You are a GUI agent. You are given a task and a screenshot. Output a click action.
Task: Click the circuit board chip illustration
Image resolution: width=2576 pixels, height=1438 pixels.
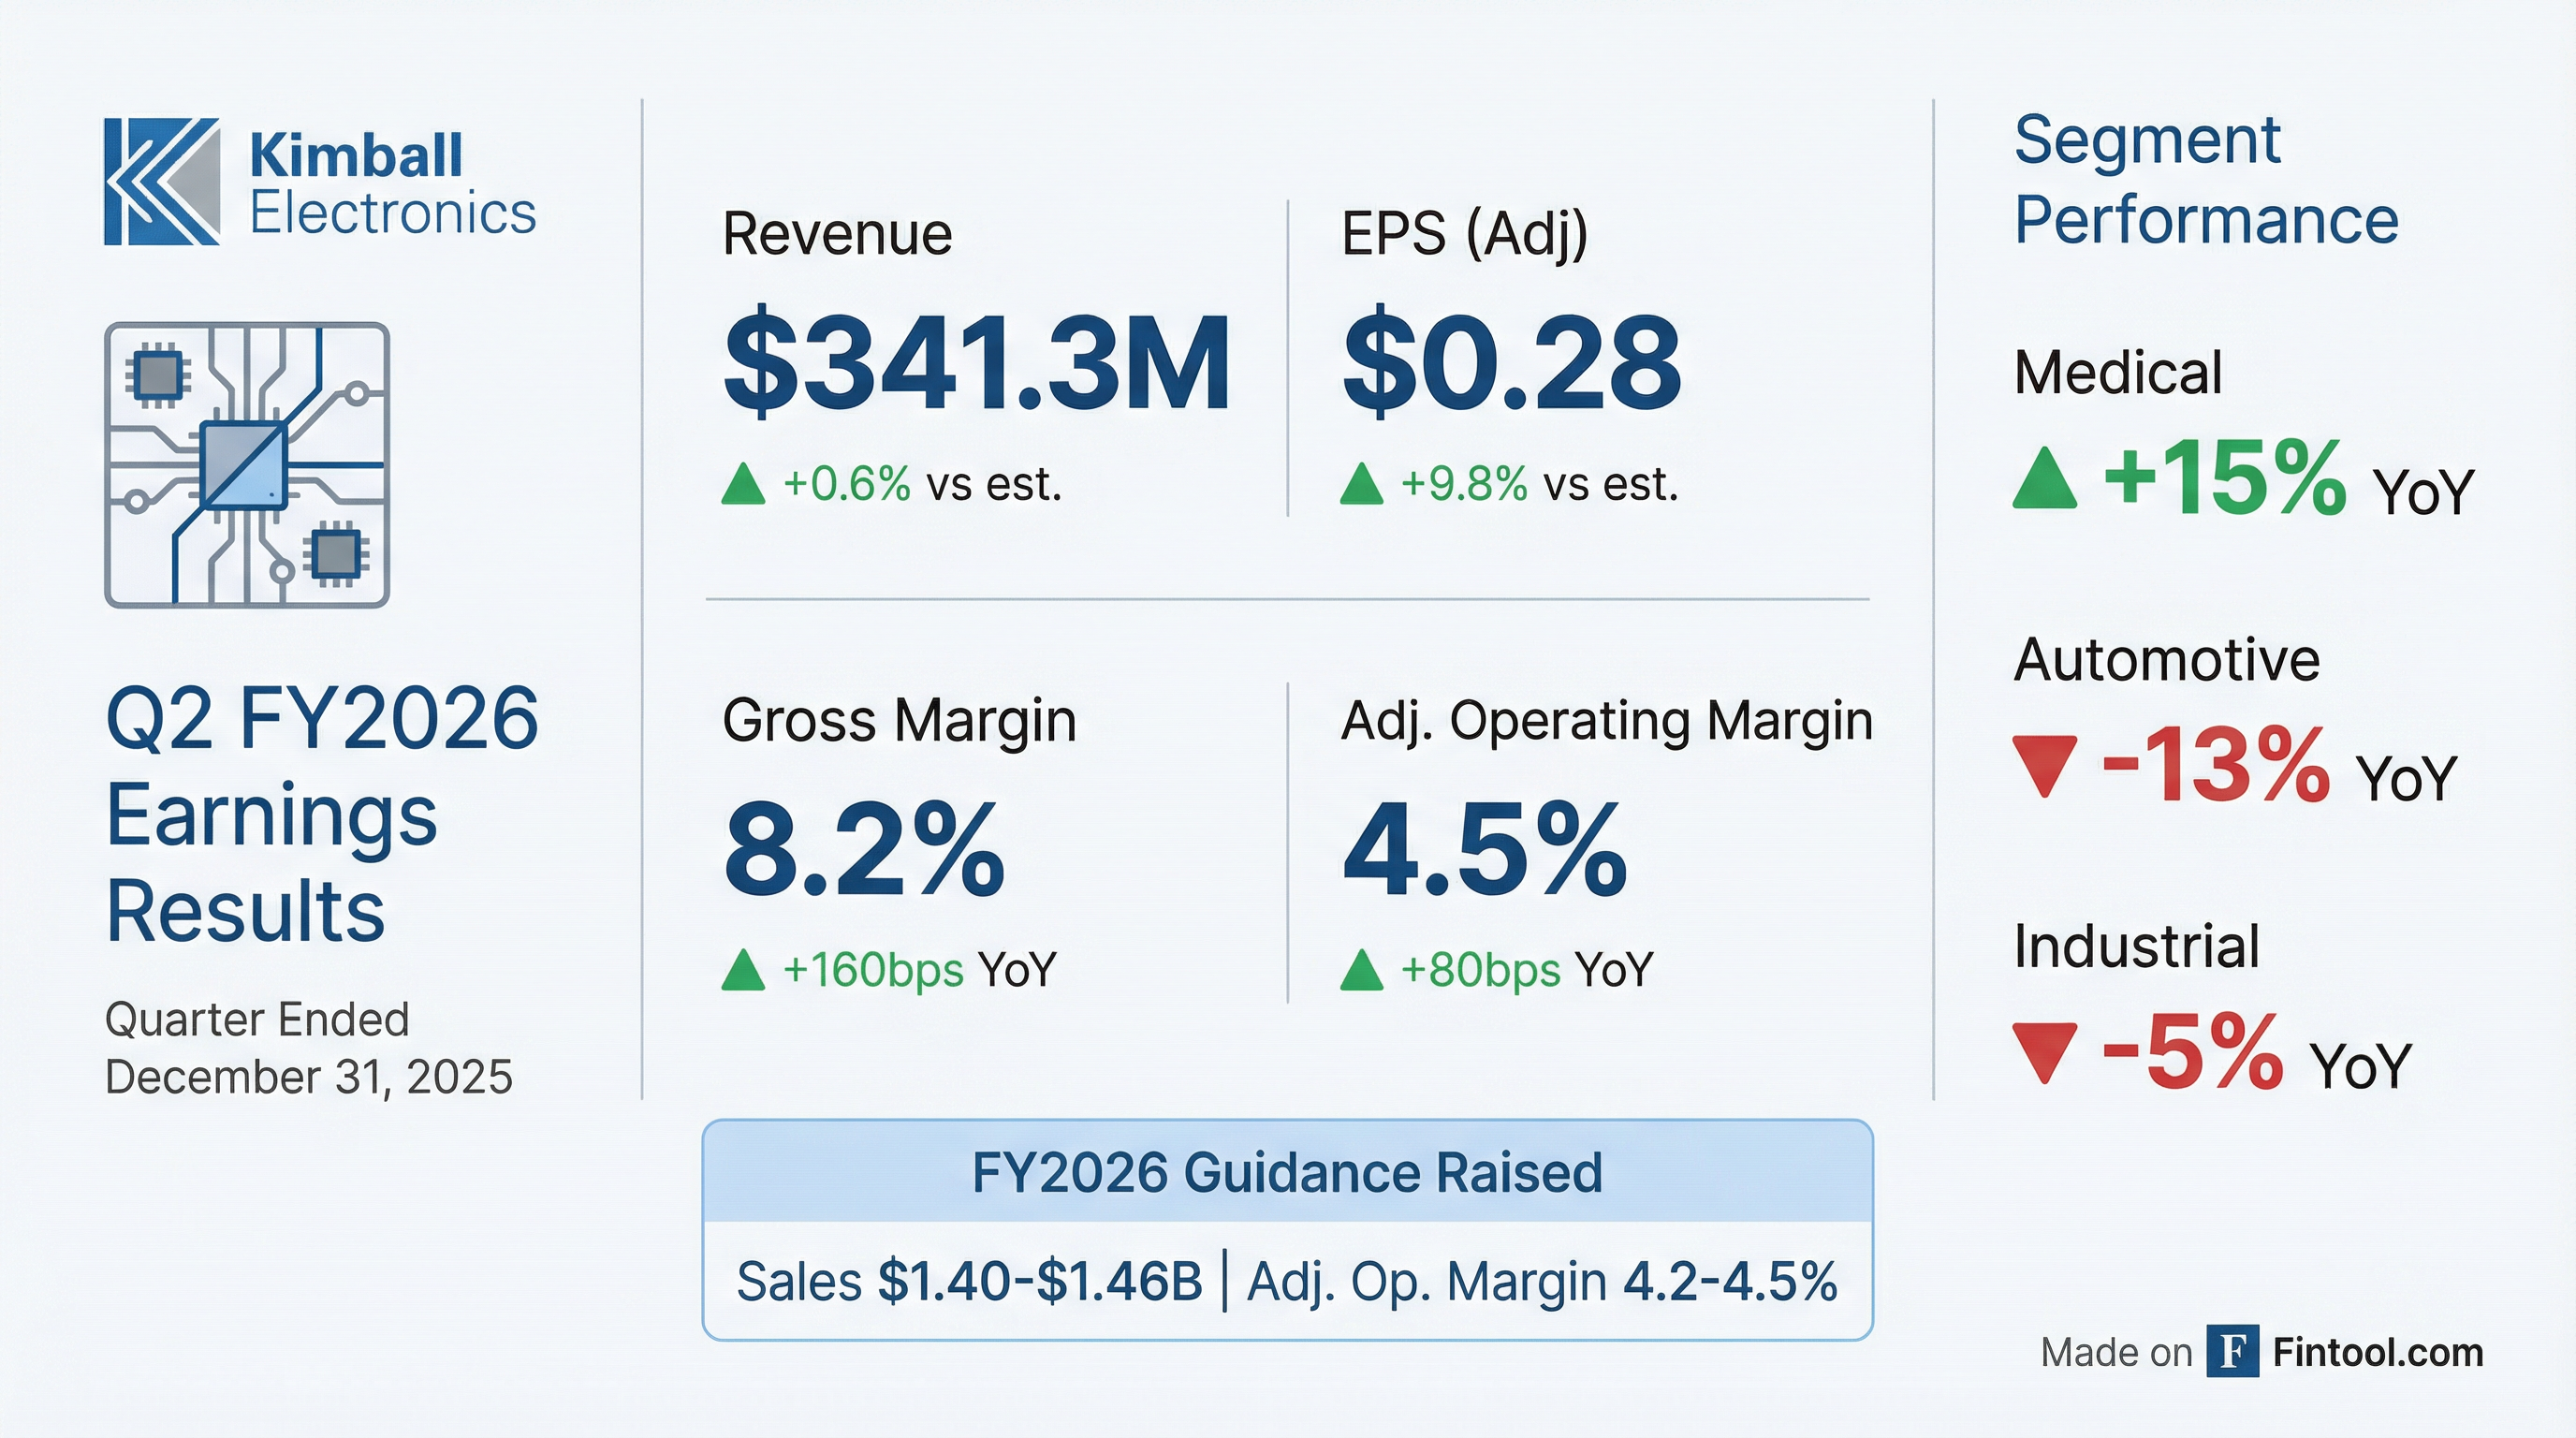(246, 465)
